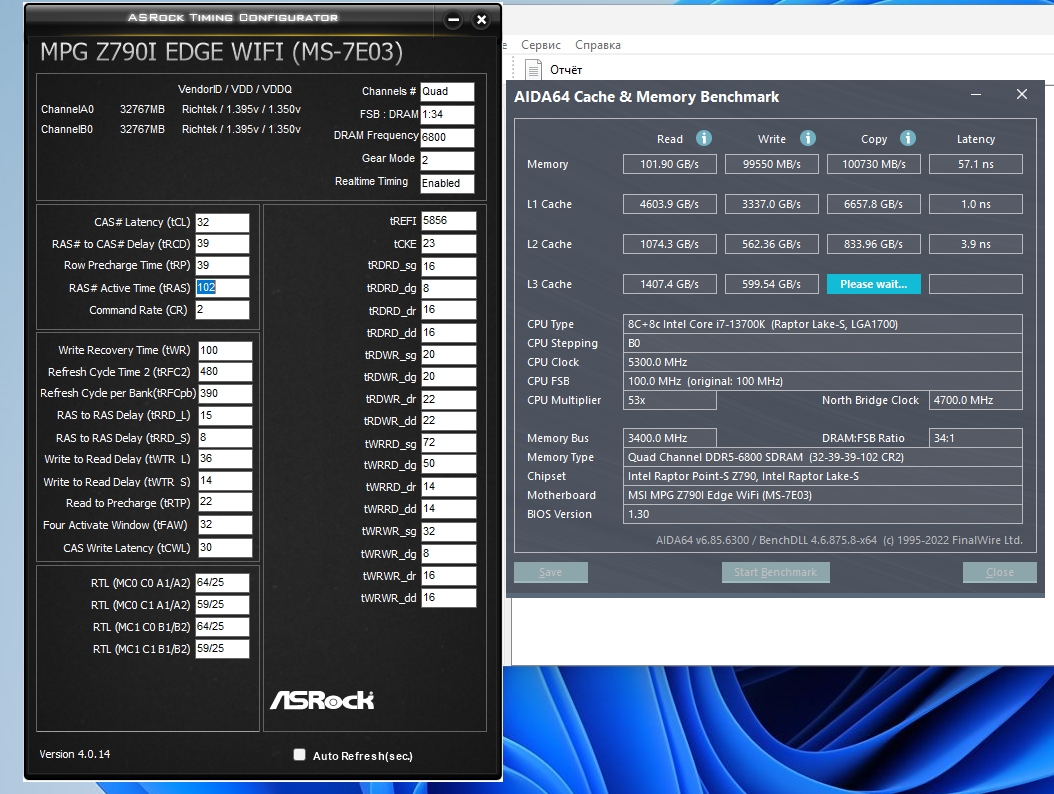Click the L2 Cache Write value 562.36 GB/s
Image resolution: width=1054 pixels, height=794 pixels.
(x=772, y=244)
